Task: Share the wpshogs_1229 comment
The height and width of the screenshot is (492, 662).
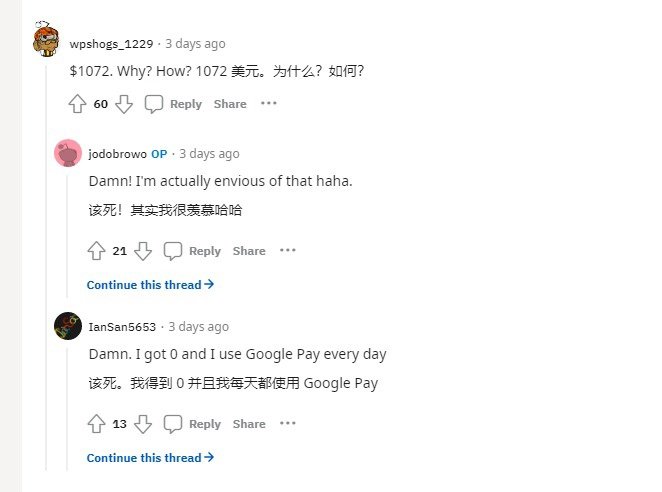Action: [x=230, y=104]
